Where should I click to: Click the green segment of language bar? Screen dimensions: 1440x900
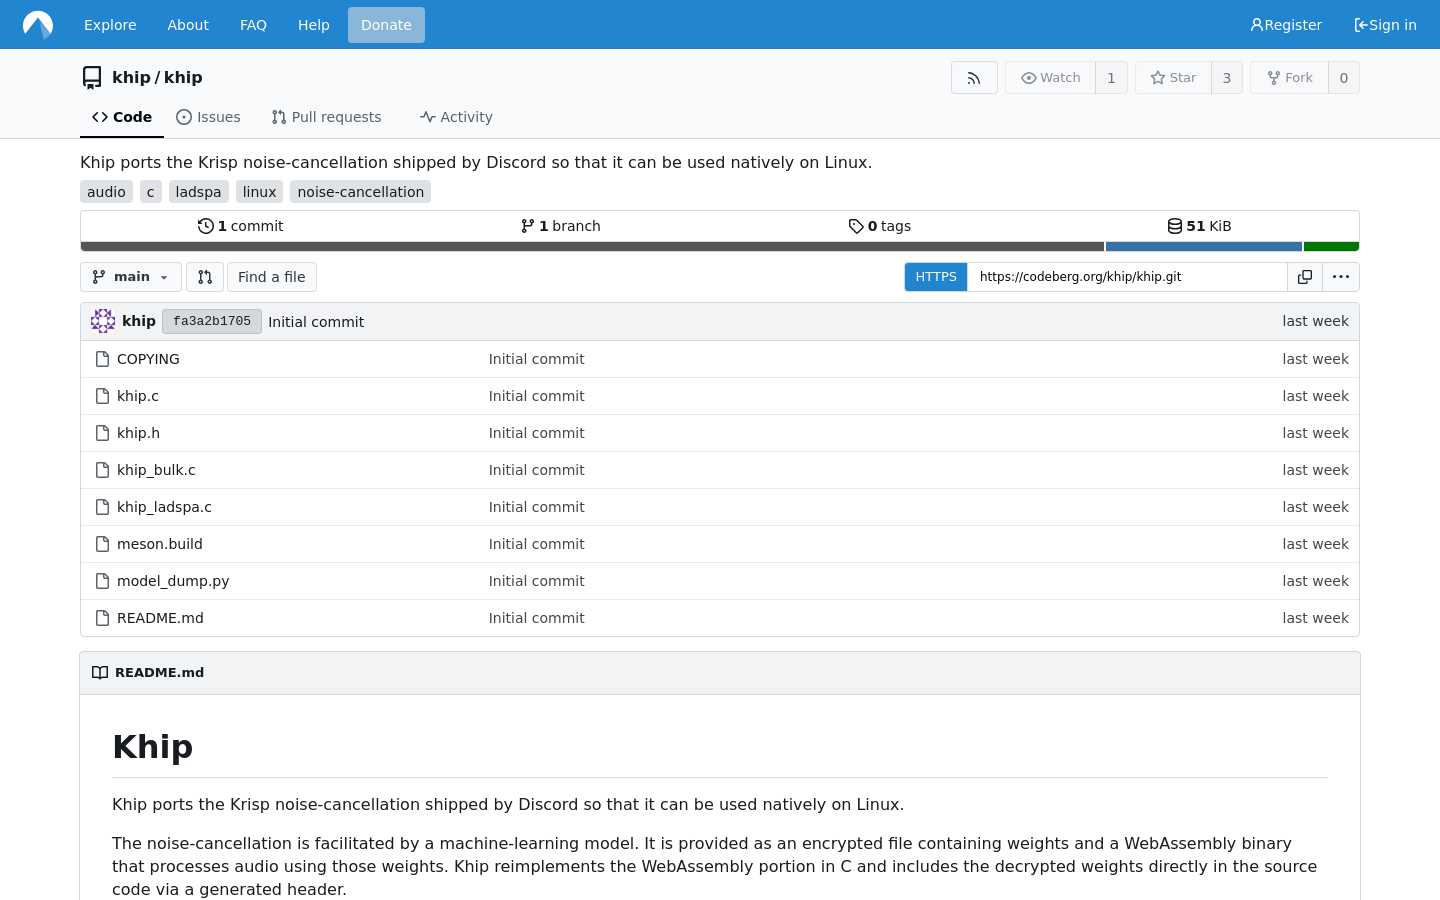point(1331,246)
